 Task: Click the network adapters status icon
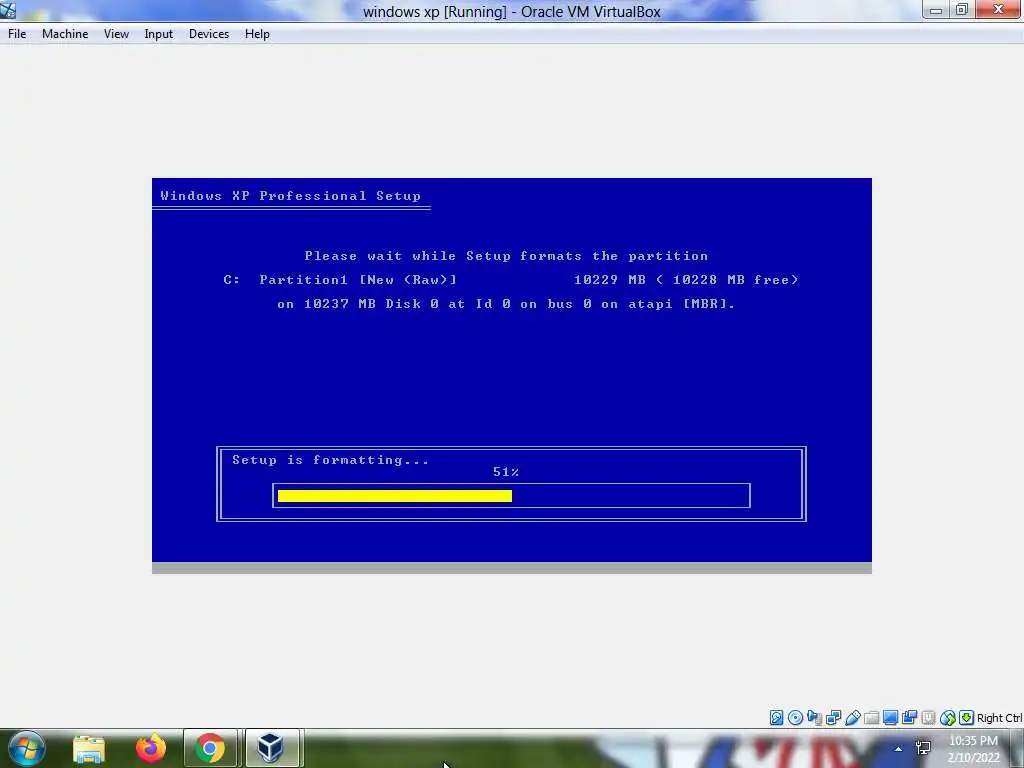(x=833, y=718)
